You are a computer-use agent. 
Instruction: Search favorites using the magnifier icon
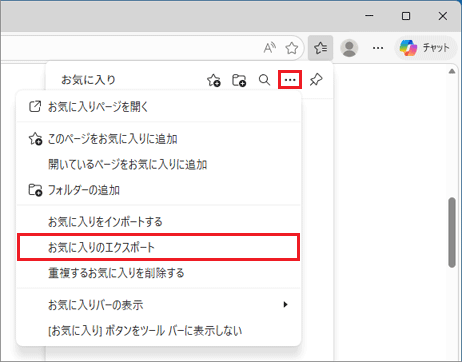pyautogui.click(x=264, y=80)
